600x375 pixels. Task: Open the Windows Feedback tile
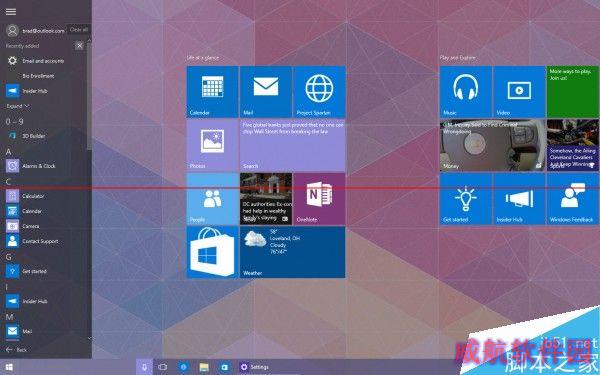point(572,199)
